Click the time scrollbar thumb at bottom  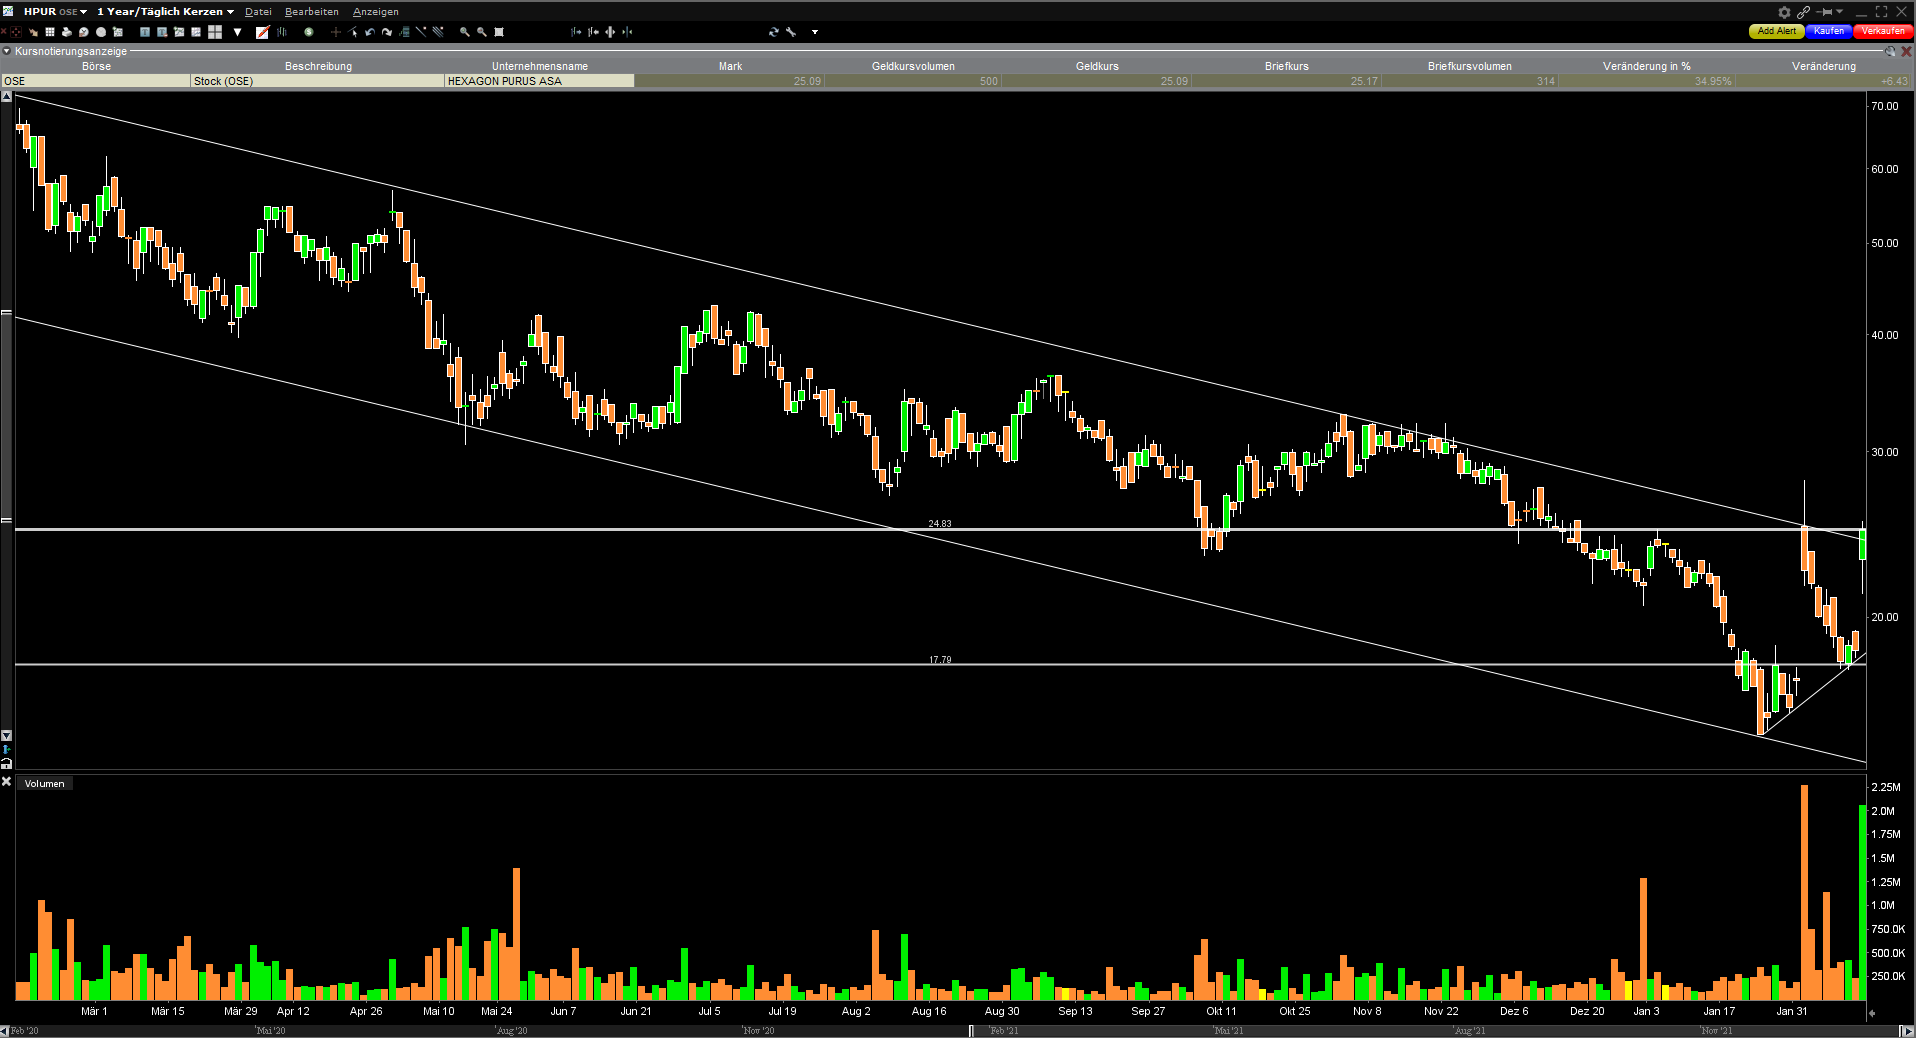[x=971, y=1031]
